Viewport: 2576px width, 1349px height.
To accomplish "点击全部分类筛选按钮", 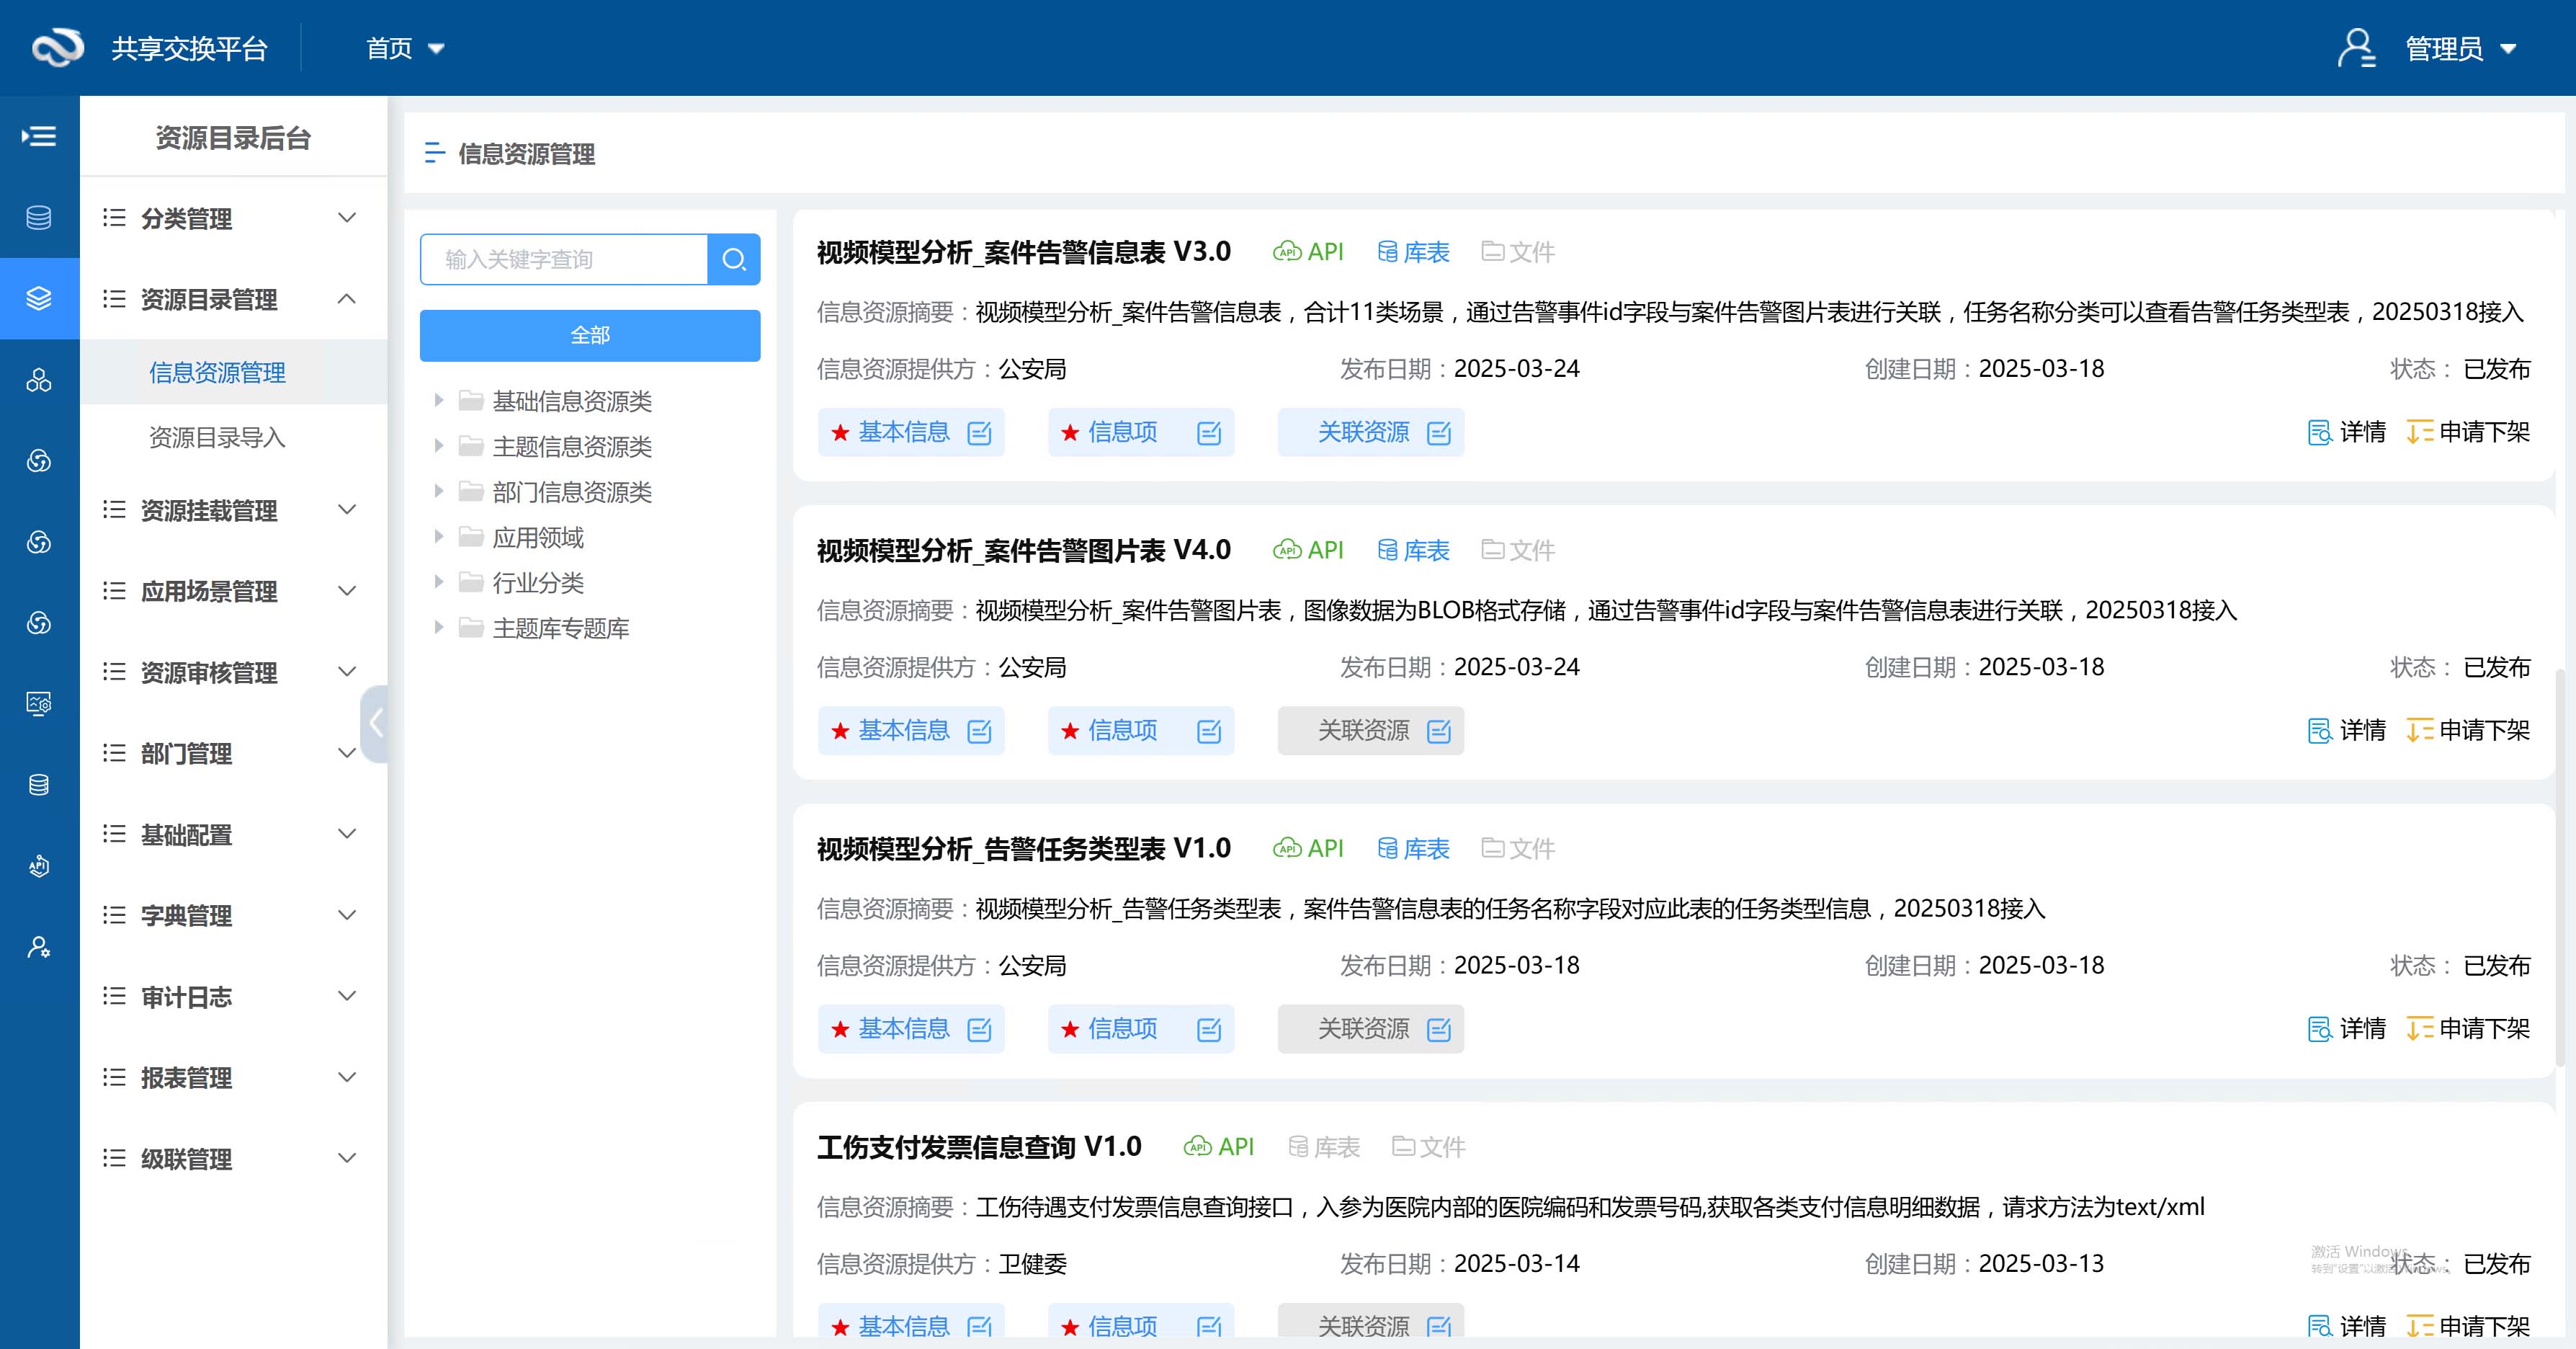I will coord(590,335).
